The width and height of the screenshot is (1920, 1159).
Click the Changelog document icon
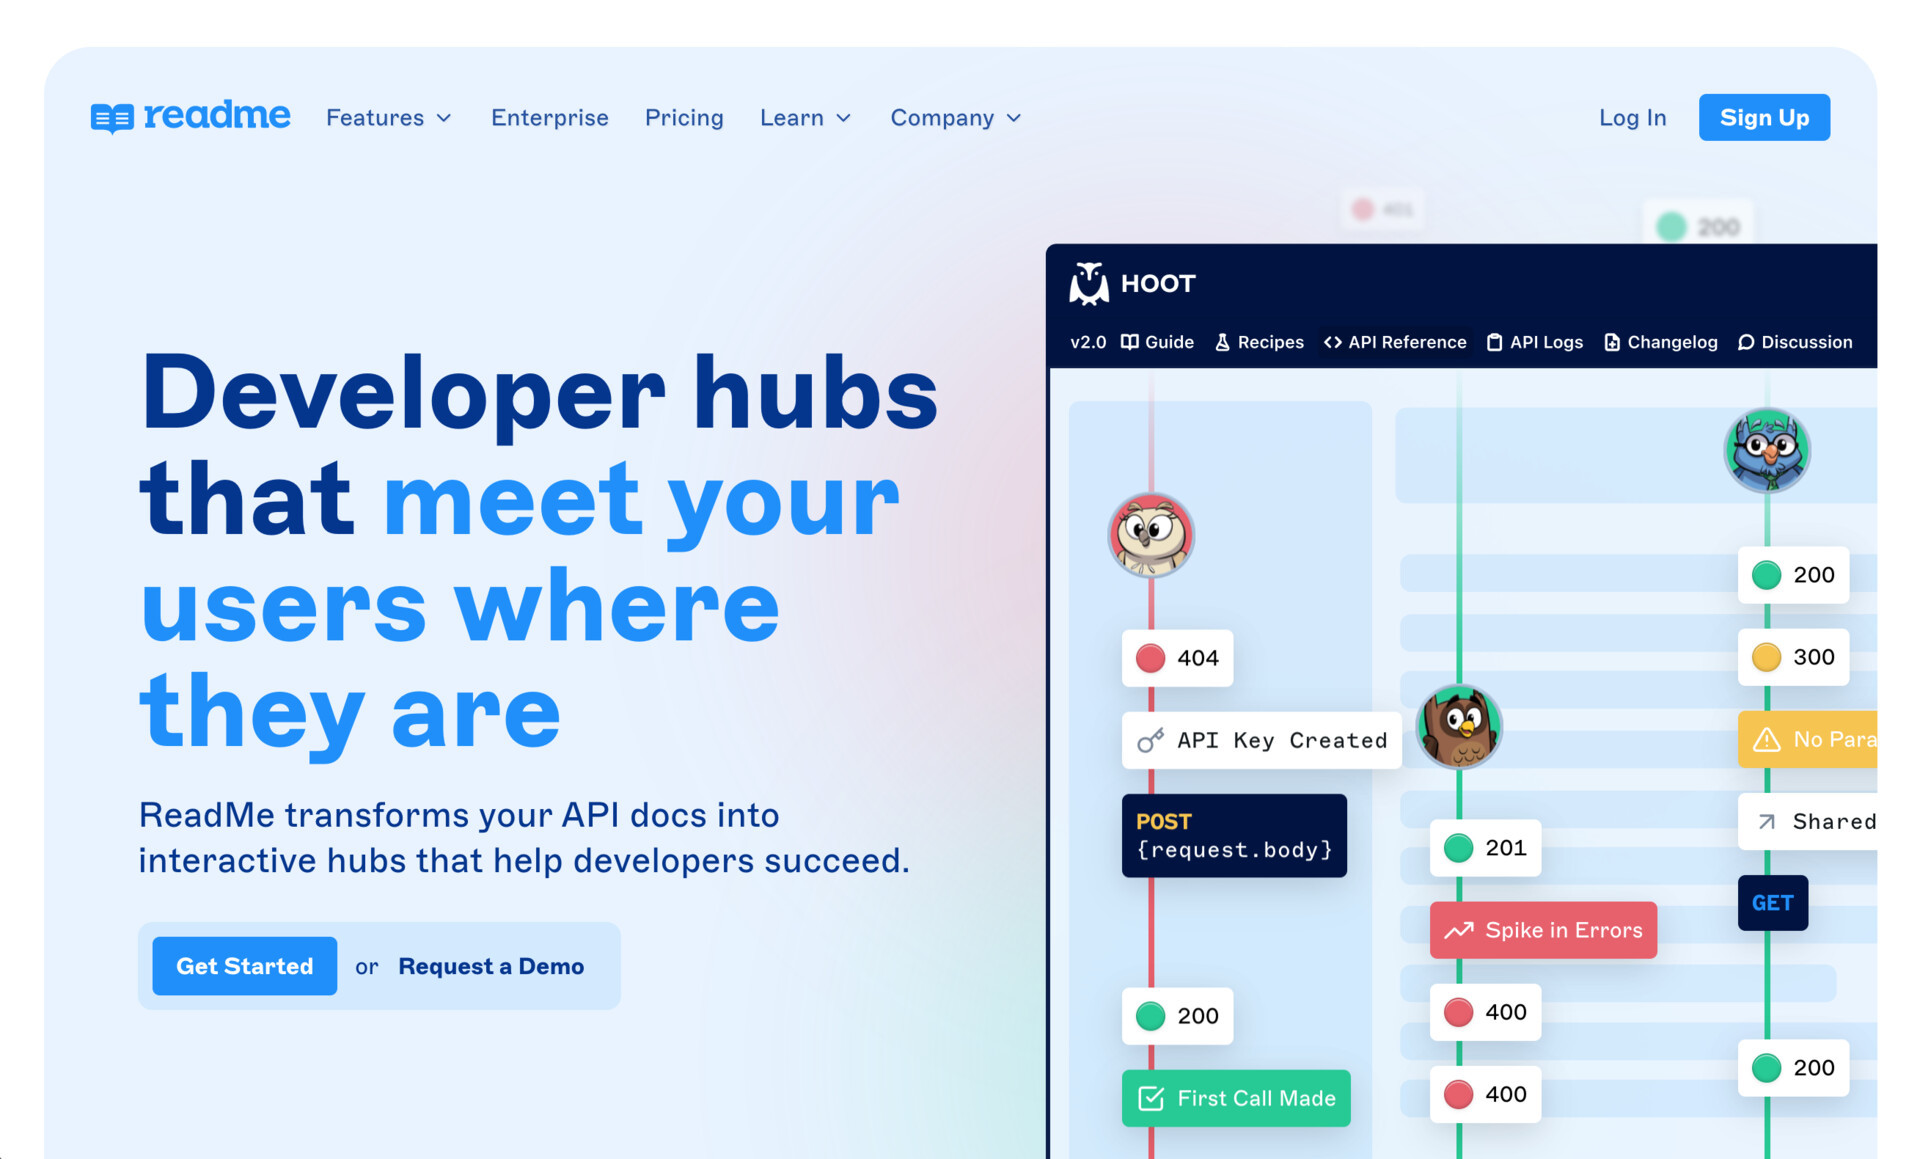click(1612, 342)
